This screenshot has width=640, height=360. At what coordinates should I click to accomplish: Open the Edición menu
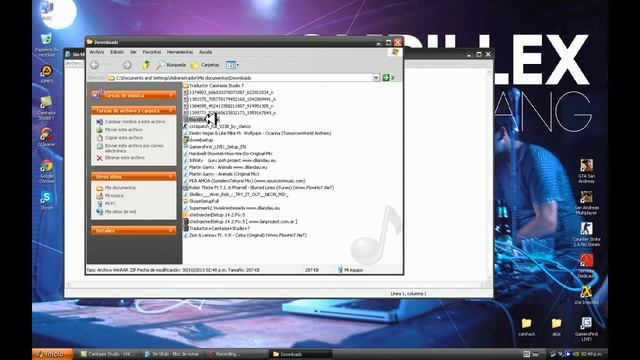click(x=117, y=52)
